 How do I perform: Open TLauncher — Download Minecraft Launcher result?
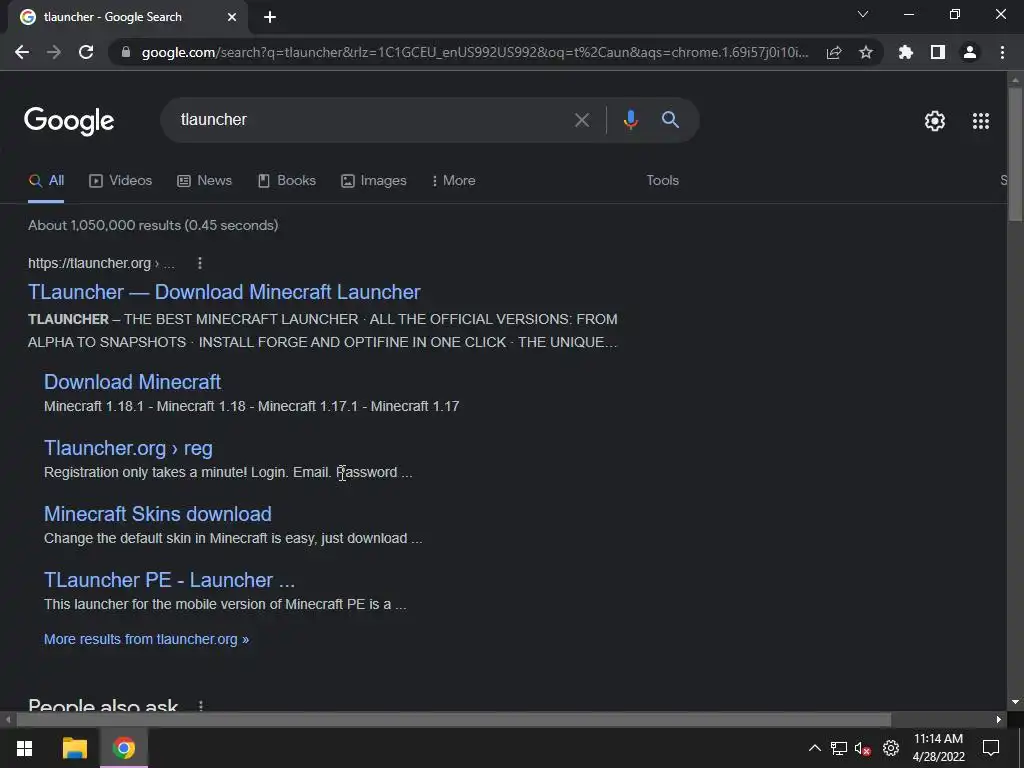point(224,292)
